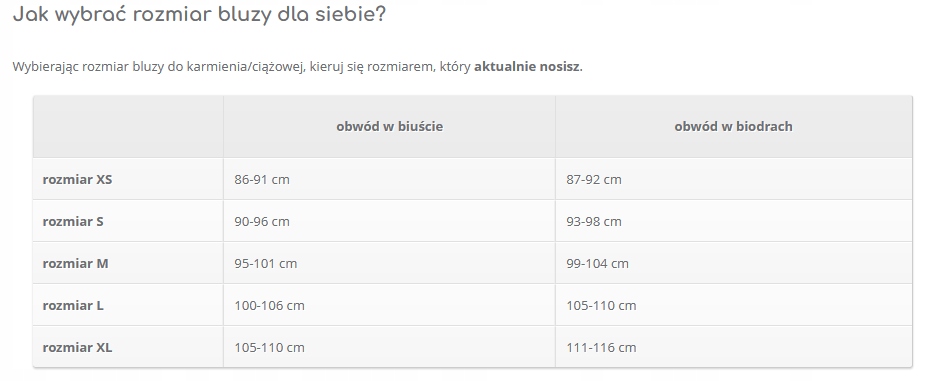Click the '95-101 cm' bust cell
Screen dimensions: 929x381
coord(389,263)
